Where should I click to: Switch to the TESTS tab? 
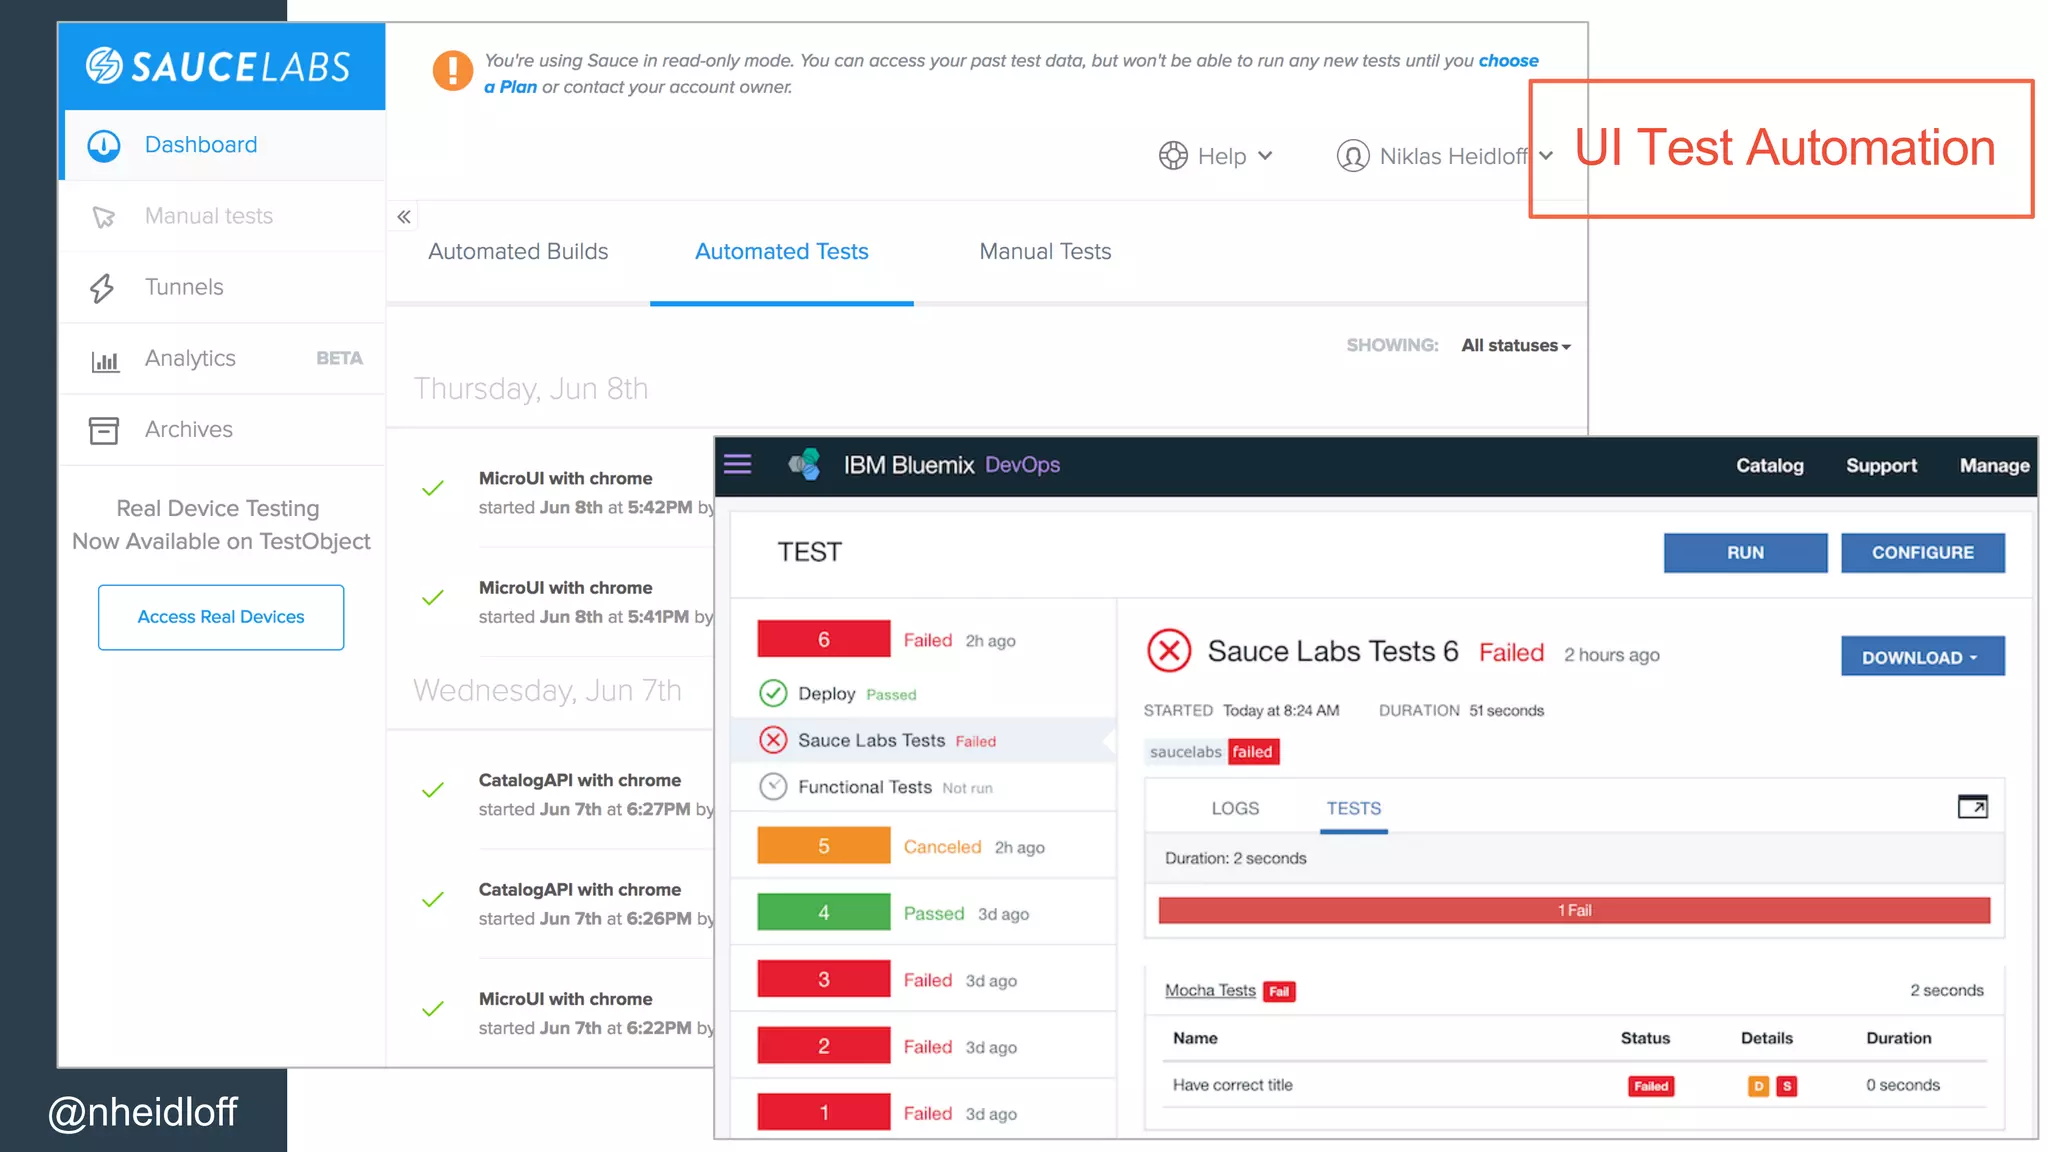[x=1354, y=808]
